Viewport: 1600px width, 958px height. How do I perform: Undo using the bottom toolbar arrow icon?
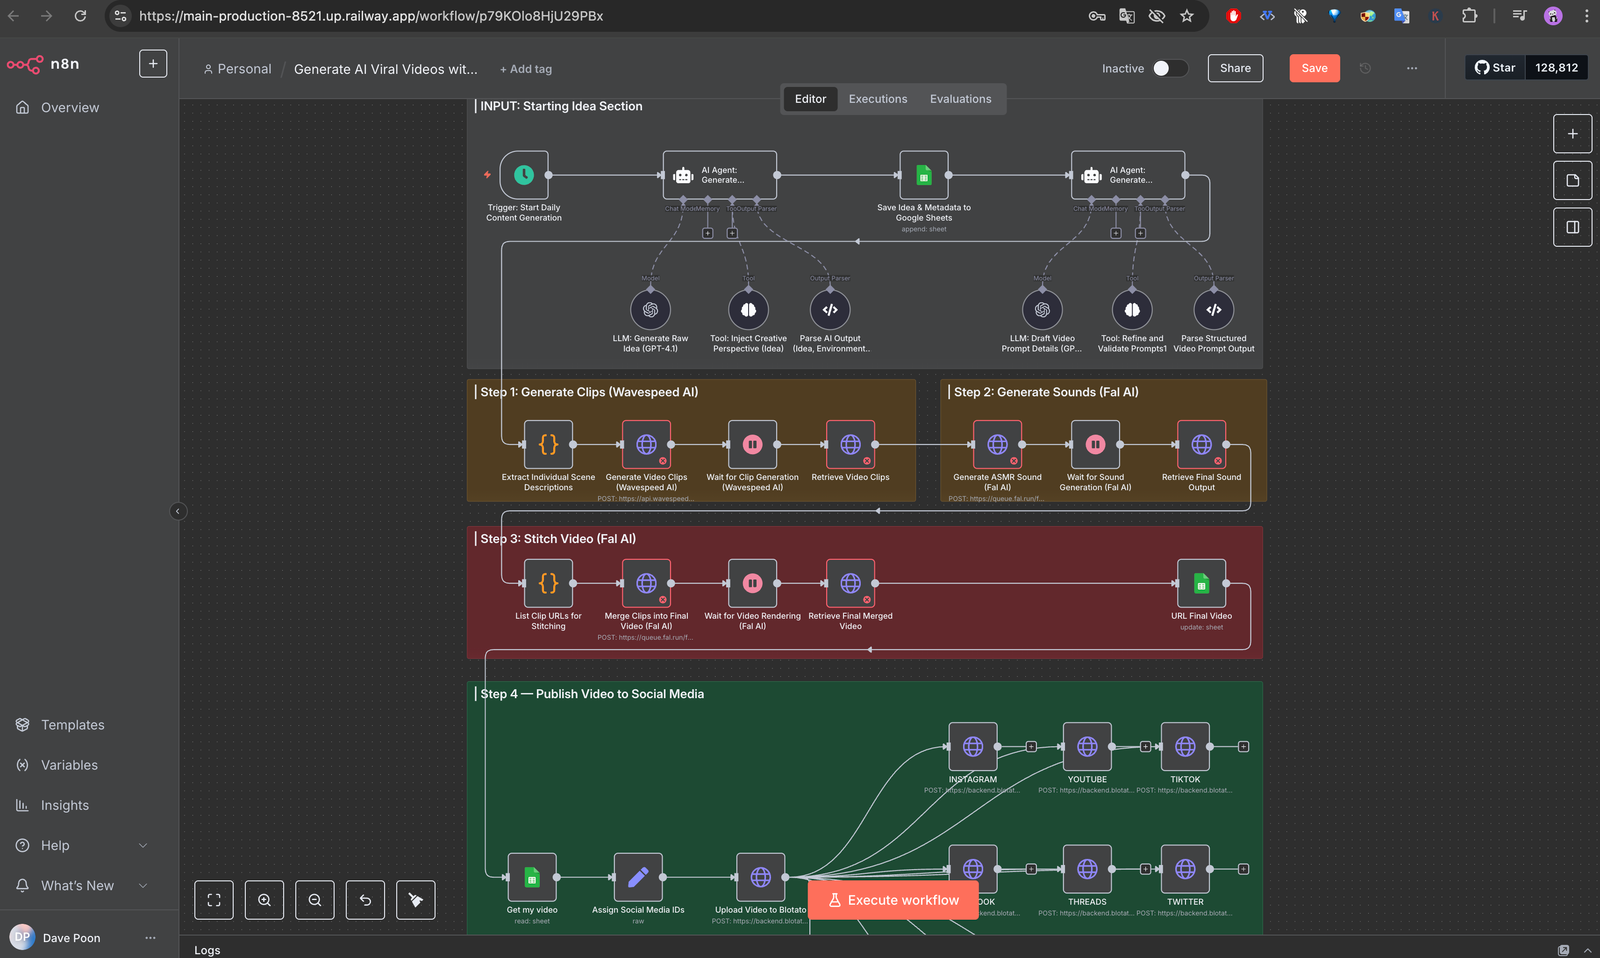(x=365, y=899)
